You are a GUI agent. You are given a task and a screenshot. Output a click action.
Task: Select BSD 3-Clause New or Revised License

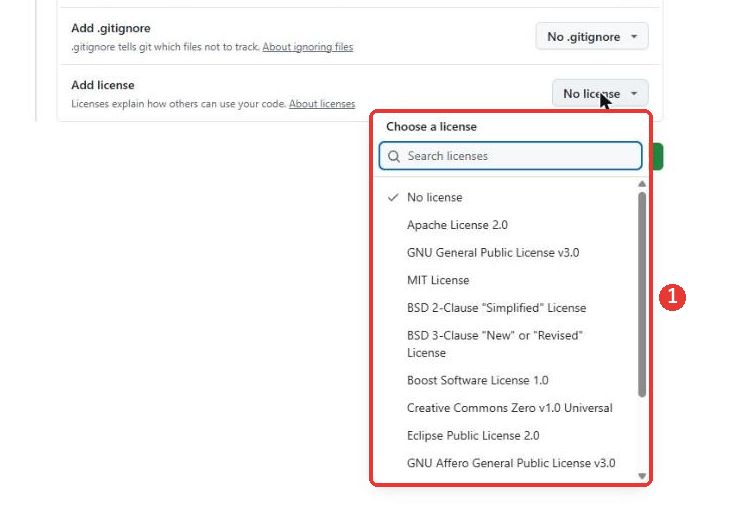507,344
